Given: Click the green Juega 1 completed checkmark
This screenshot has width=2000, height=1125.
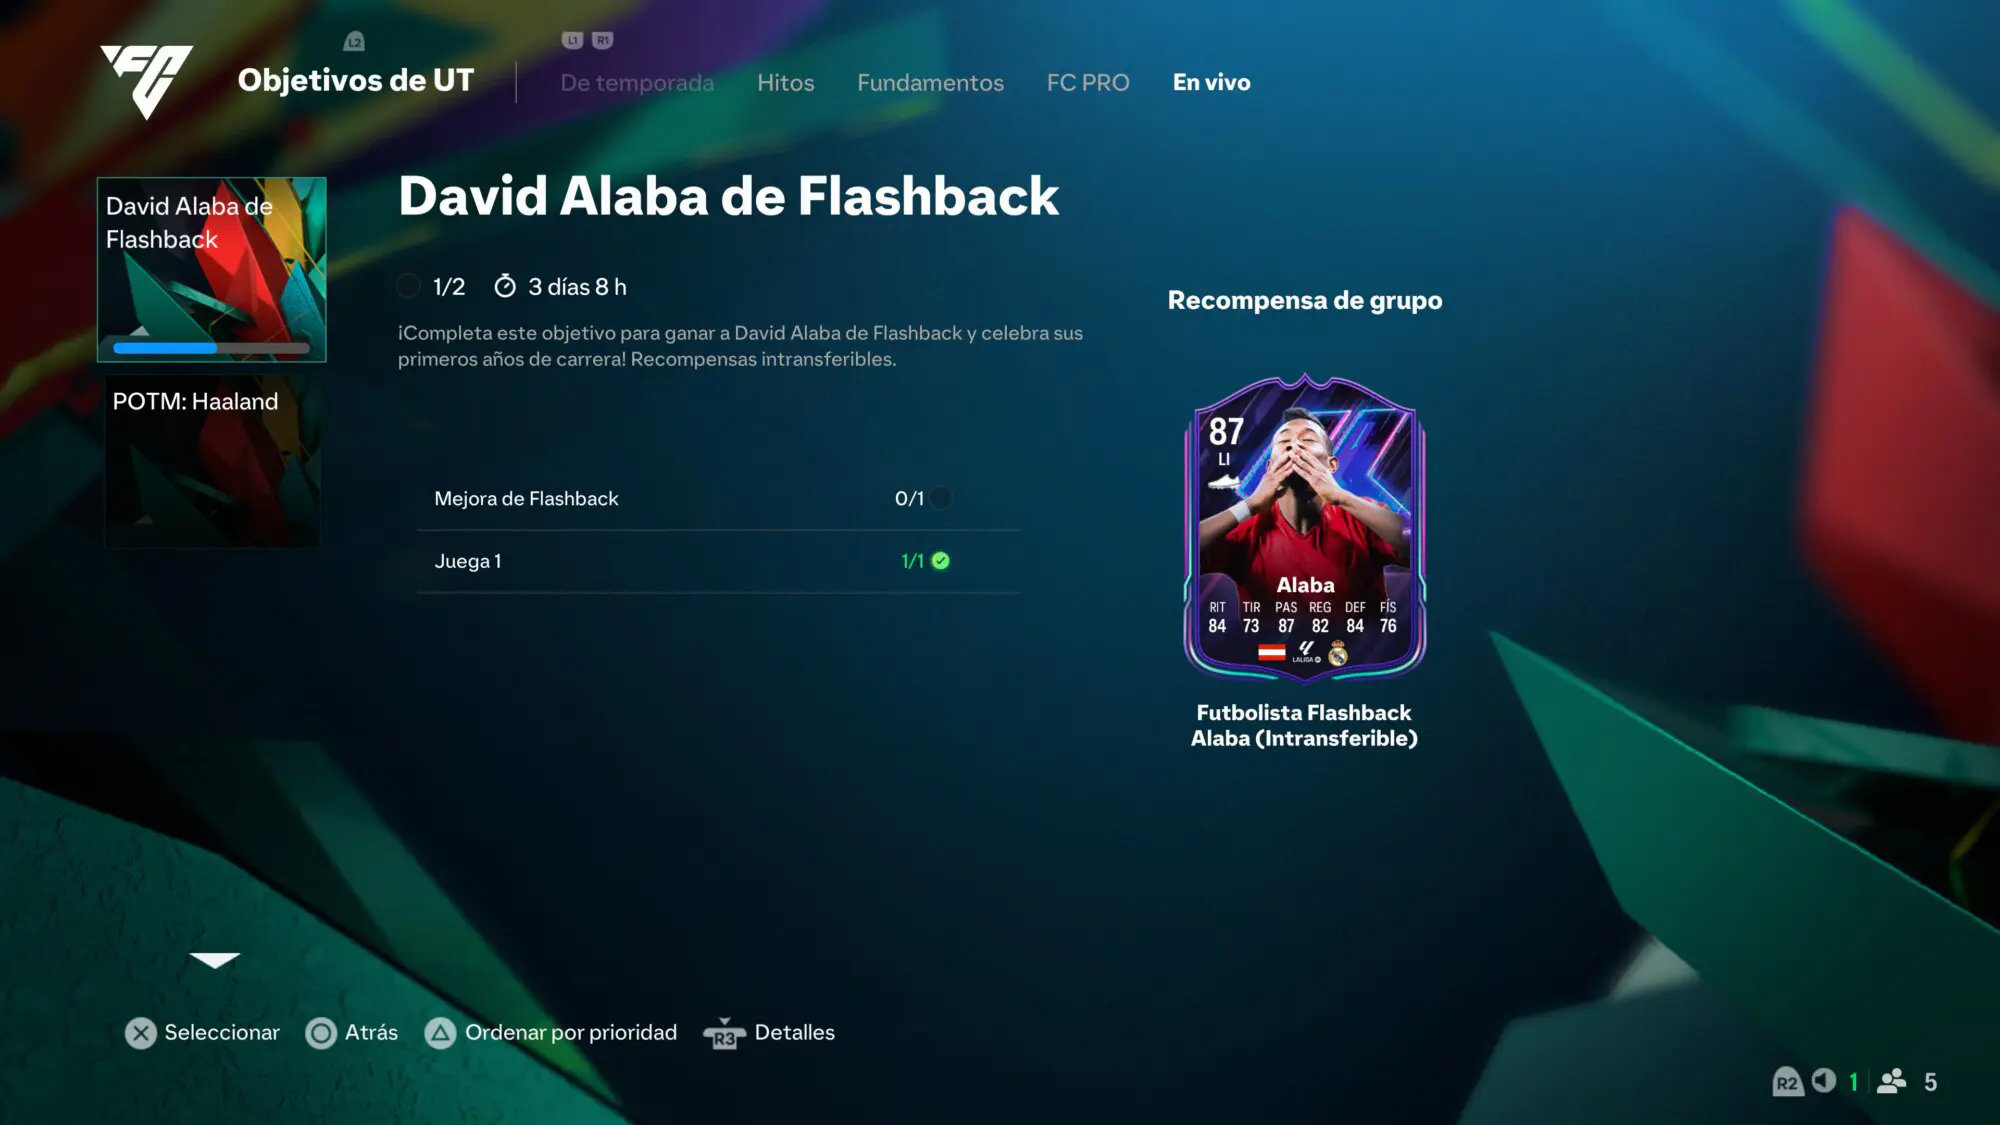Looking at the screenshot, I should pyautogui.click(x=941, y=561).
